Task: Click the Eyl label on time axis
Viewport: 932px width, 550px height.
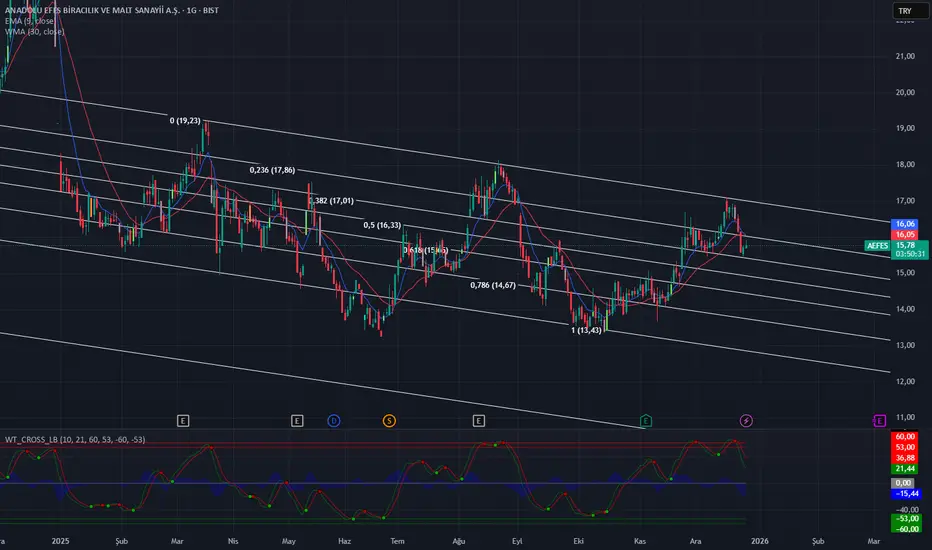Action: coord(517,541)
